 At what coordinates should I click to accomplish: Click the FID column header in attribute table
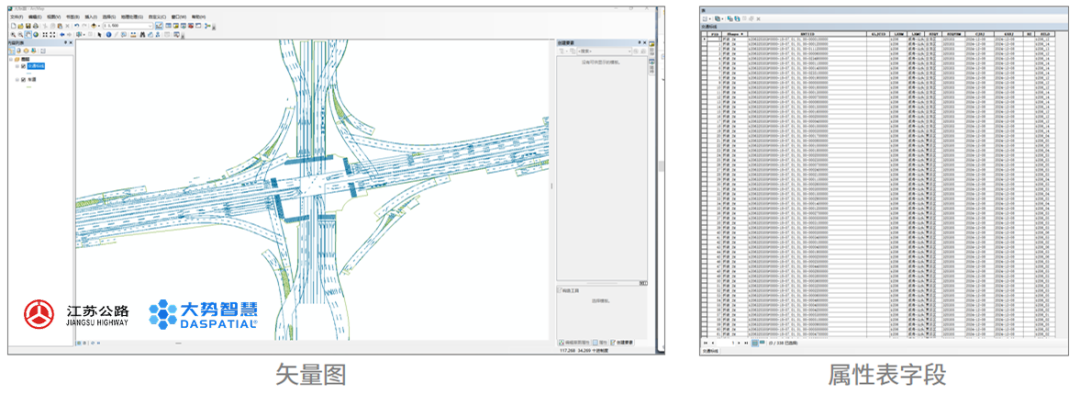coord(714,34)
